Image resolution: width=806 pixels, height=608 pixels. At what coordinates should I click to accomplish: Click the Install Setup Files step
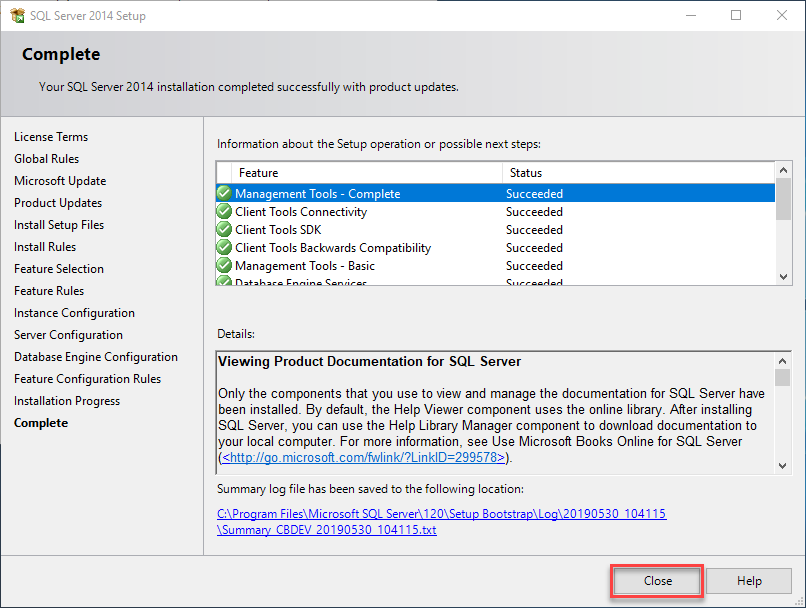(59, 225)
